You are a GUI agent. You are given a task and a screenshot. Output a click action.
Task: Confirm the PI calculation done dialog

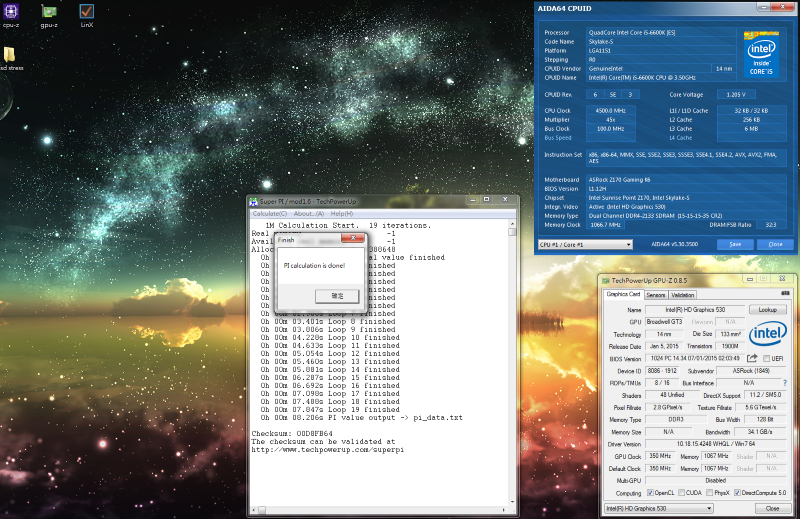tap(336, 296)
